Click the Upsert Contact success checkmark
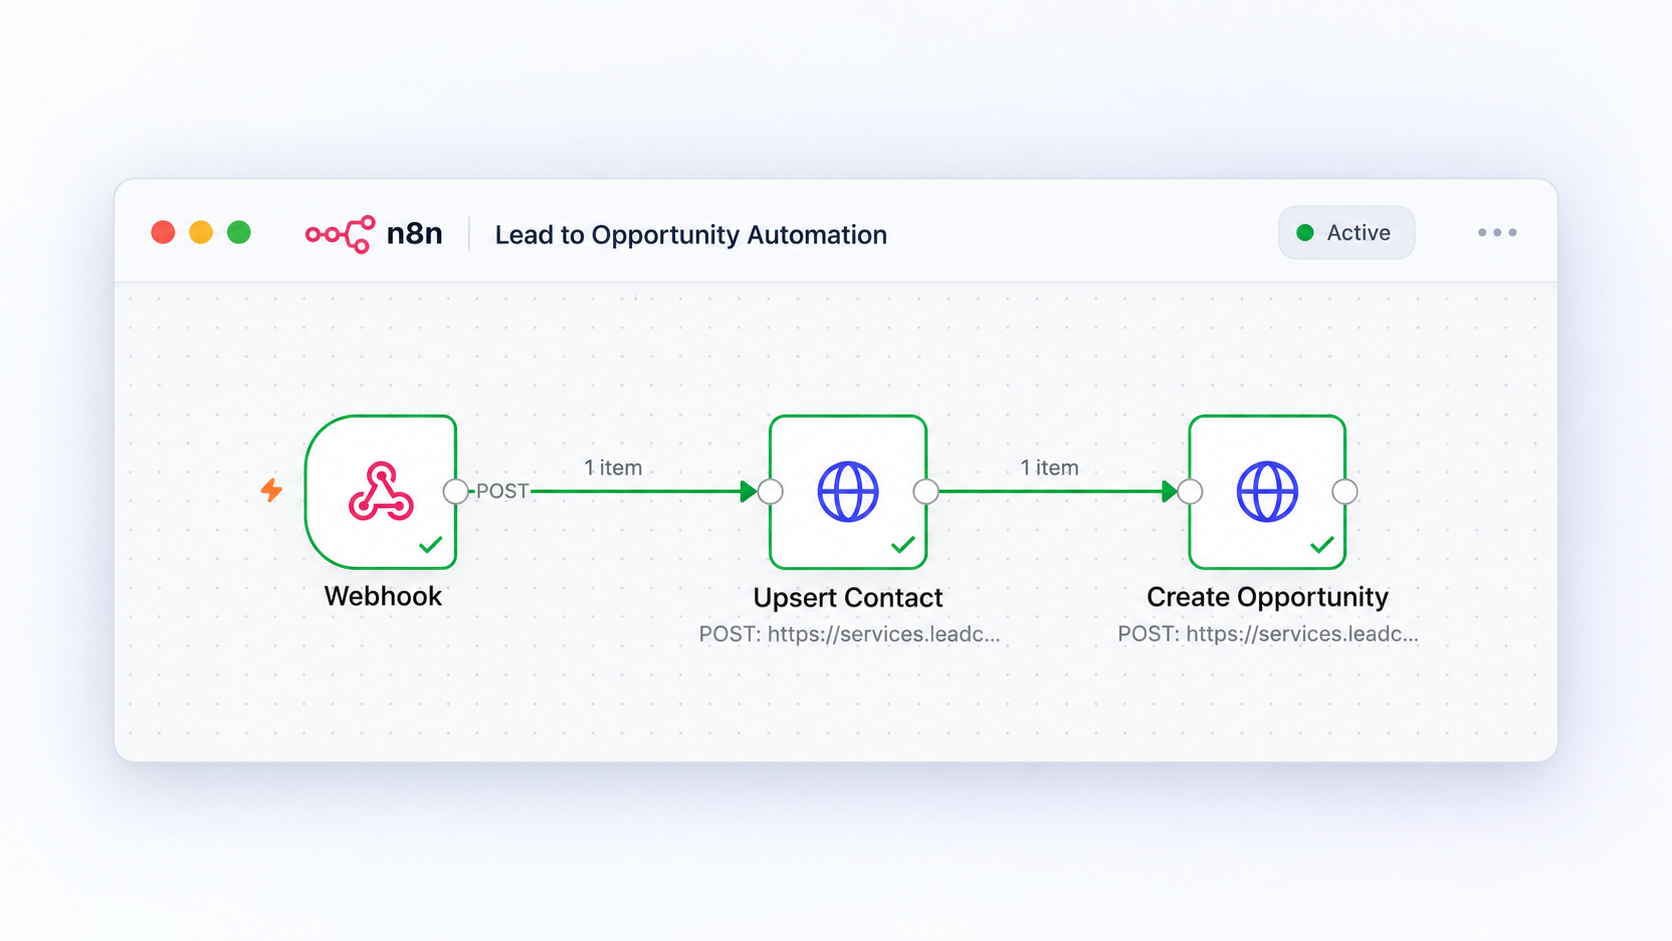1672x941 pixels. pyautogui.click(x=903, y=545)
